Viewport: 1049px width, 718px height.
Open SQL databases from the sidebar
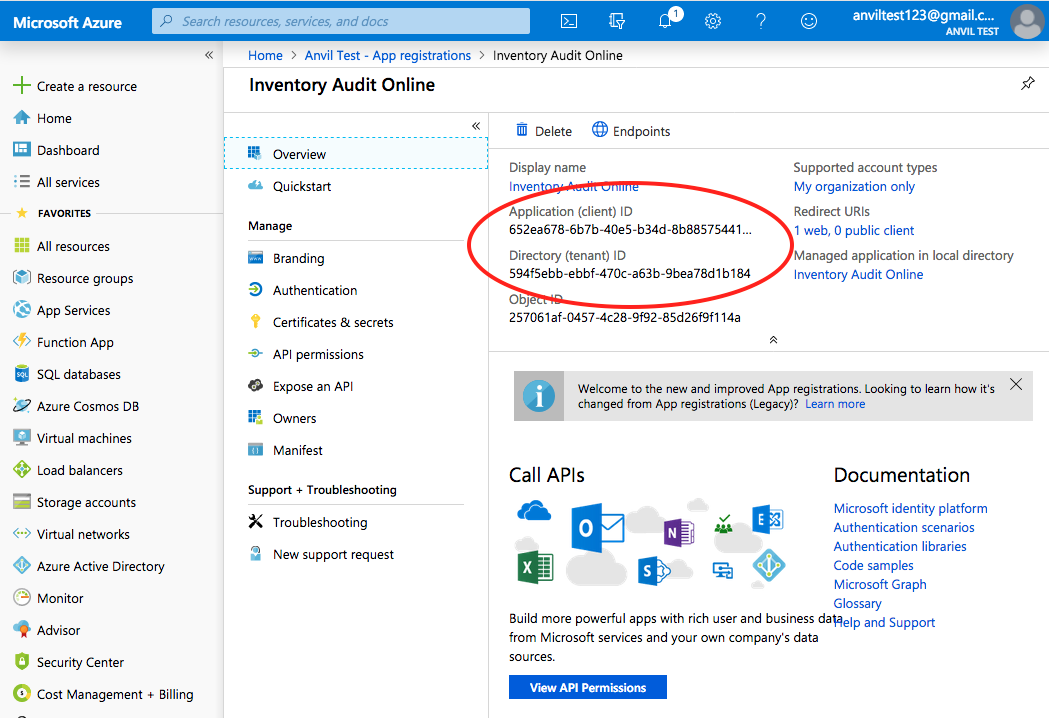tap(75, 373)
